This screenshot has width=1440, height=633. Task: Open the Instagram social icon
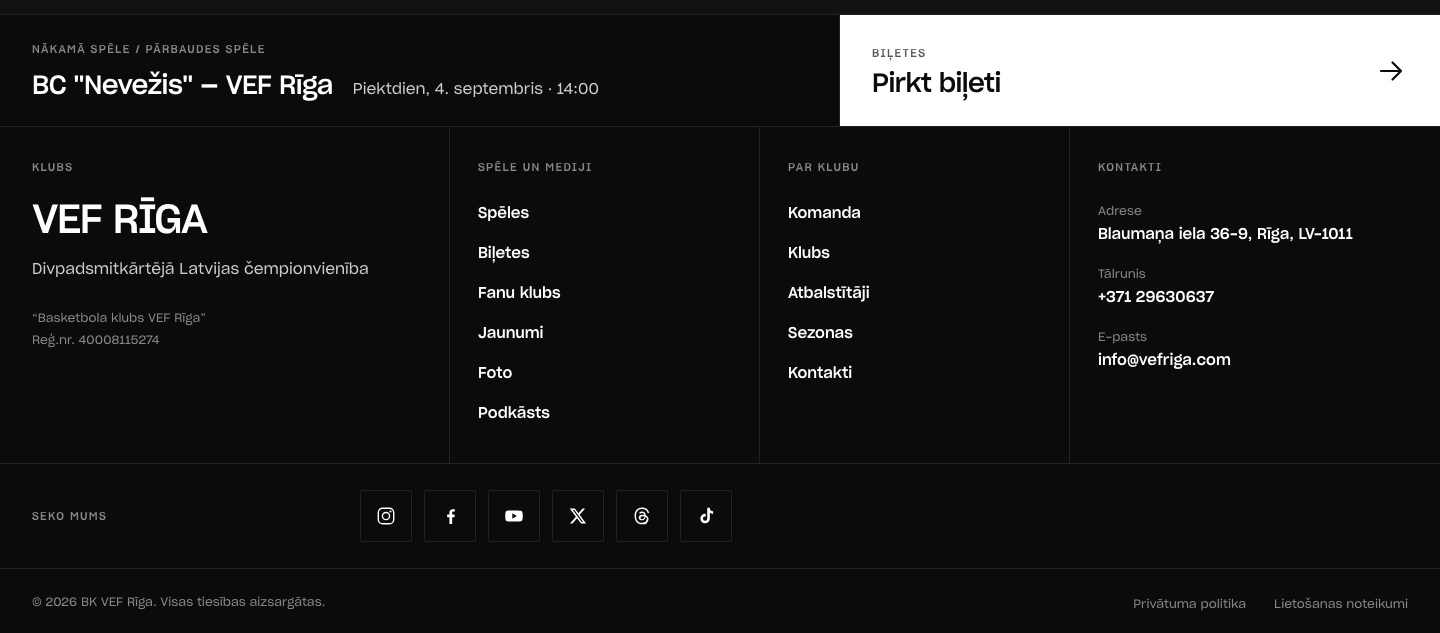click(386, 516)
